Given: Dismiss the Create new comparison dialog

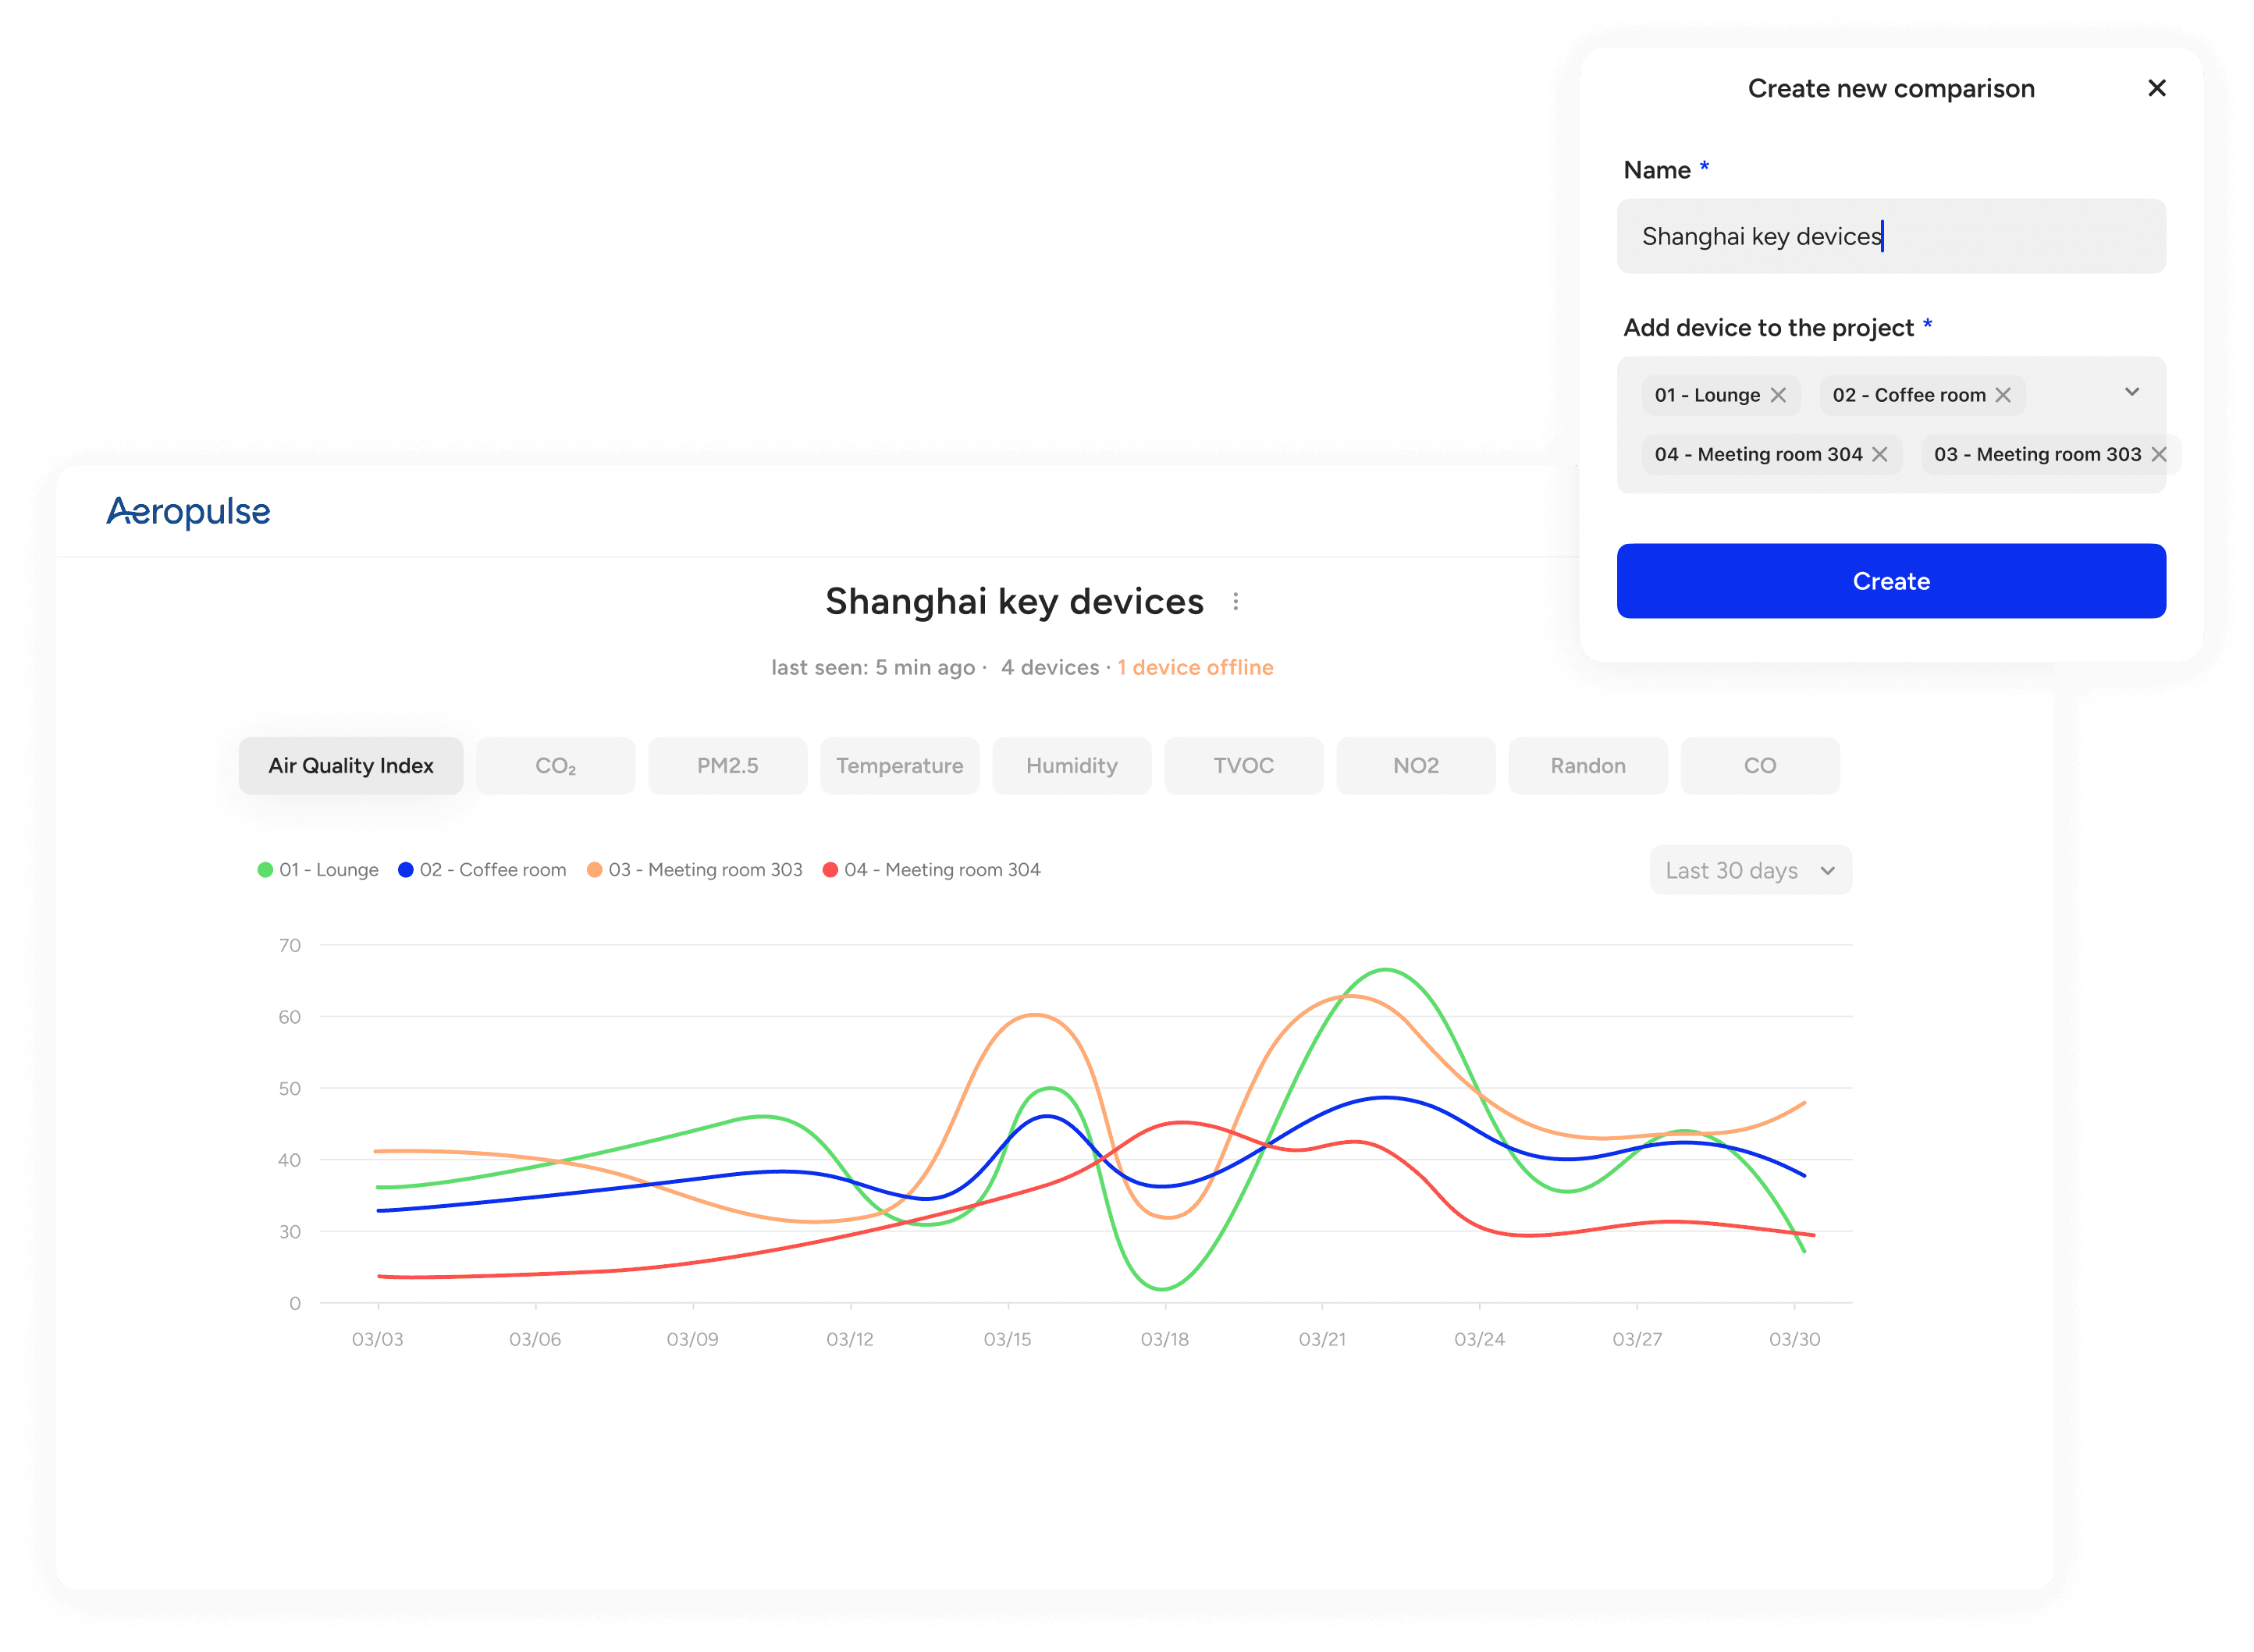Looking at the screenshot, I should click(2157, 88).
